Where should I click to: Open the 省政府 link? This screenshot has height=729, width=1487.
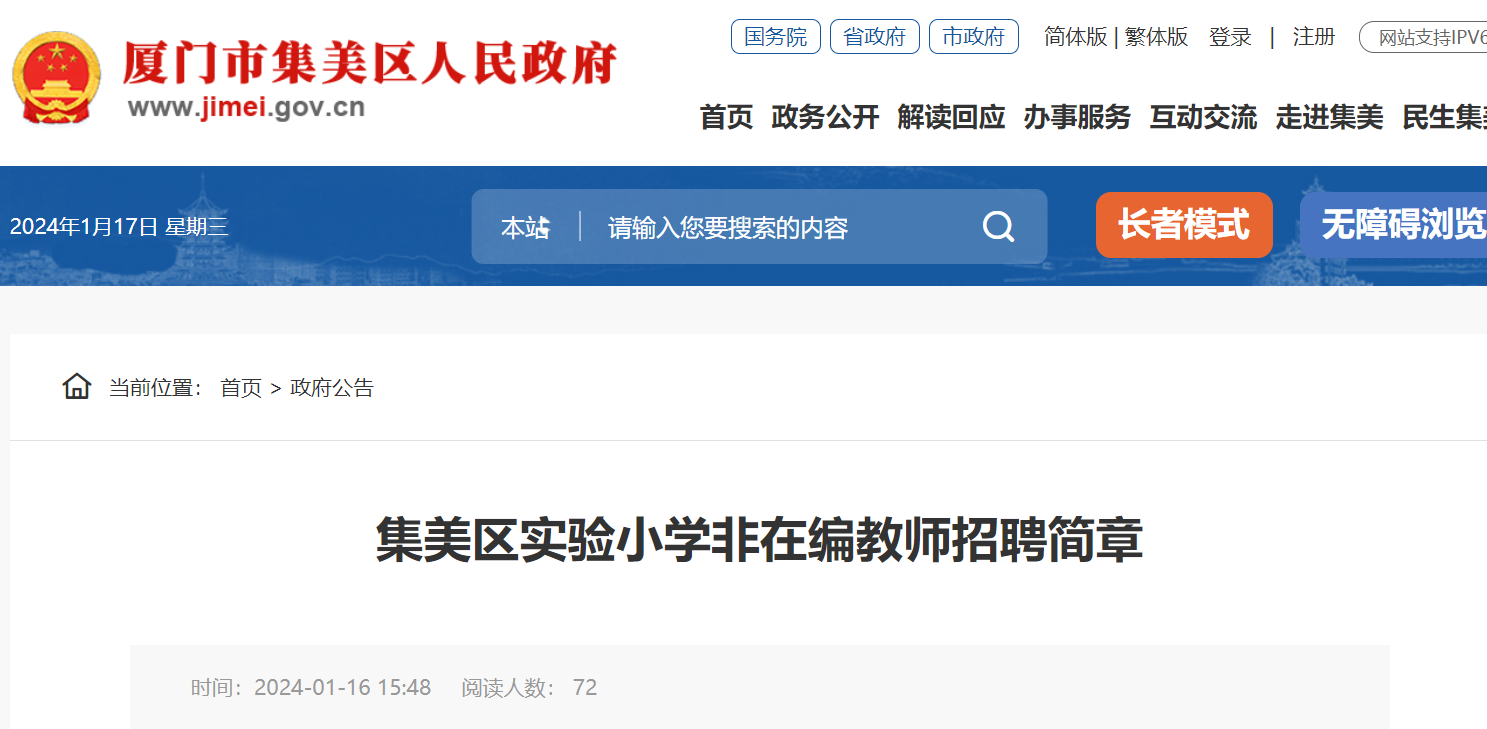[875, 37]
